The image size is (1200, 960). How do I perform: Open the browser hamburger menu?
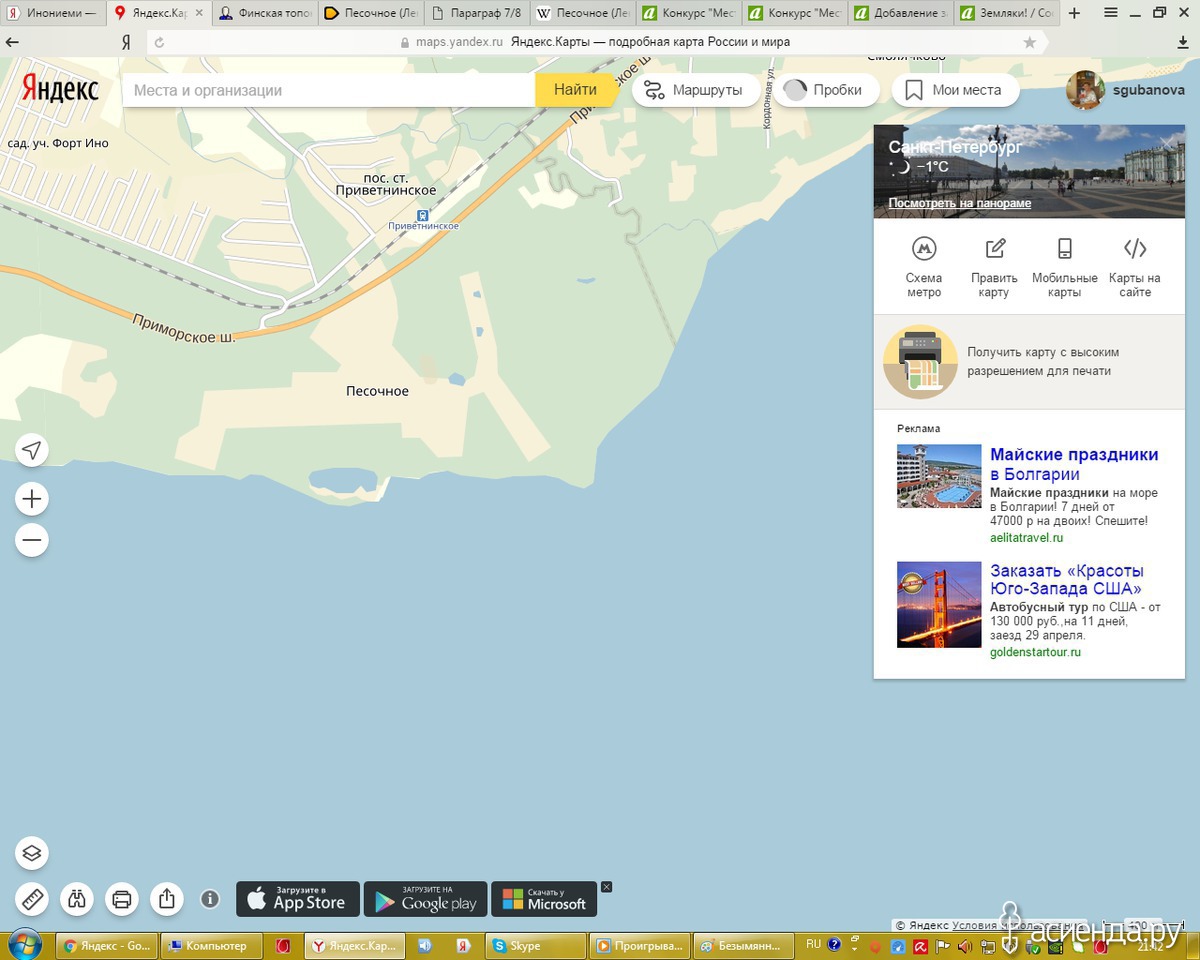(x=1111, y=13)
